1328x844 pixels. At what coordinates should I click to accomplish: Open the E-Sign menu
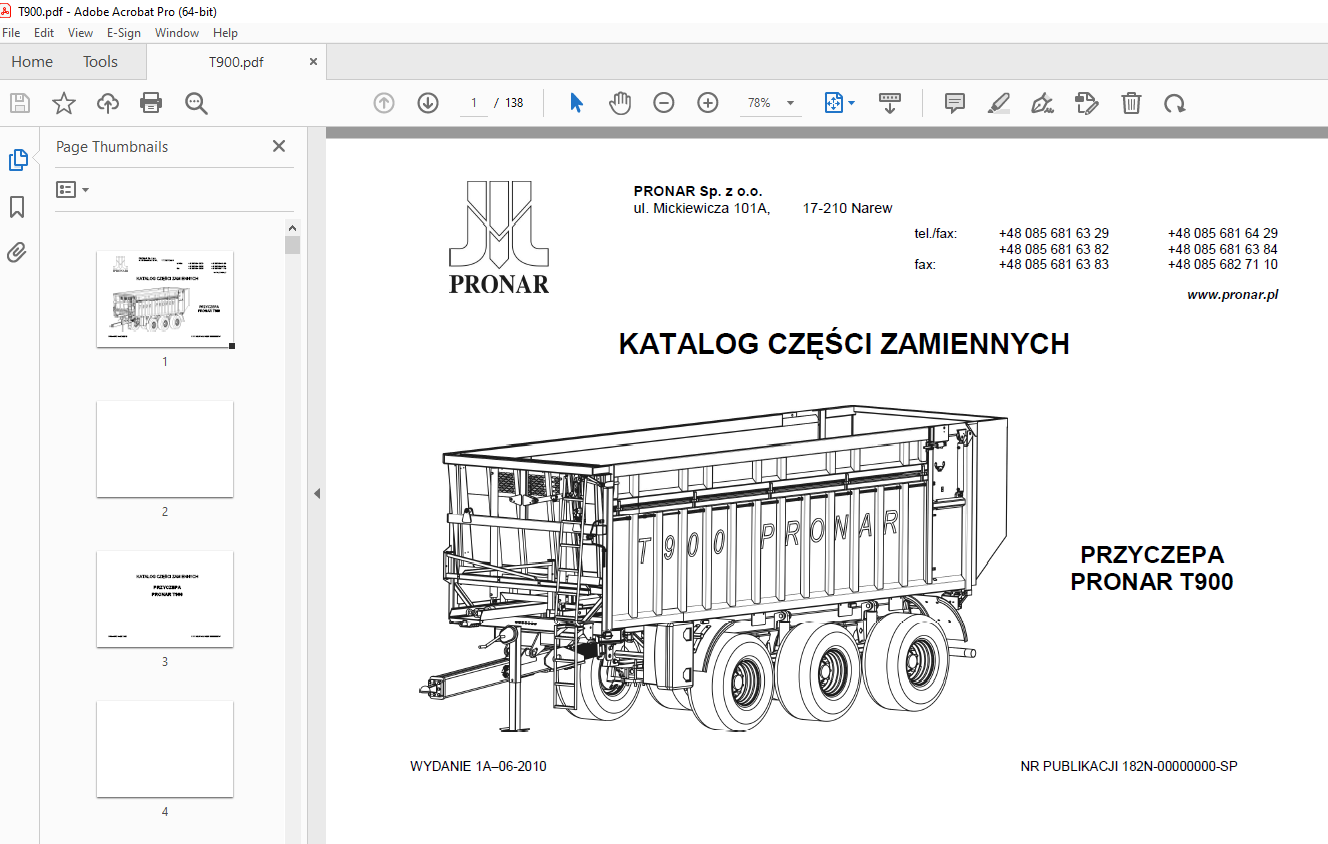[124, 33]
